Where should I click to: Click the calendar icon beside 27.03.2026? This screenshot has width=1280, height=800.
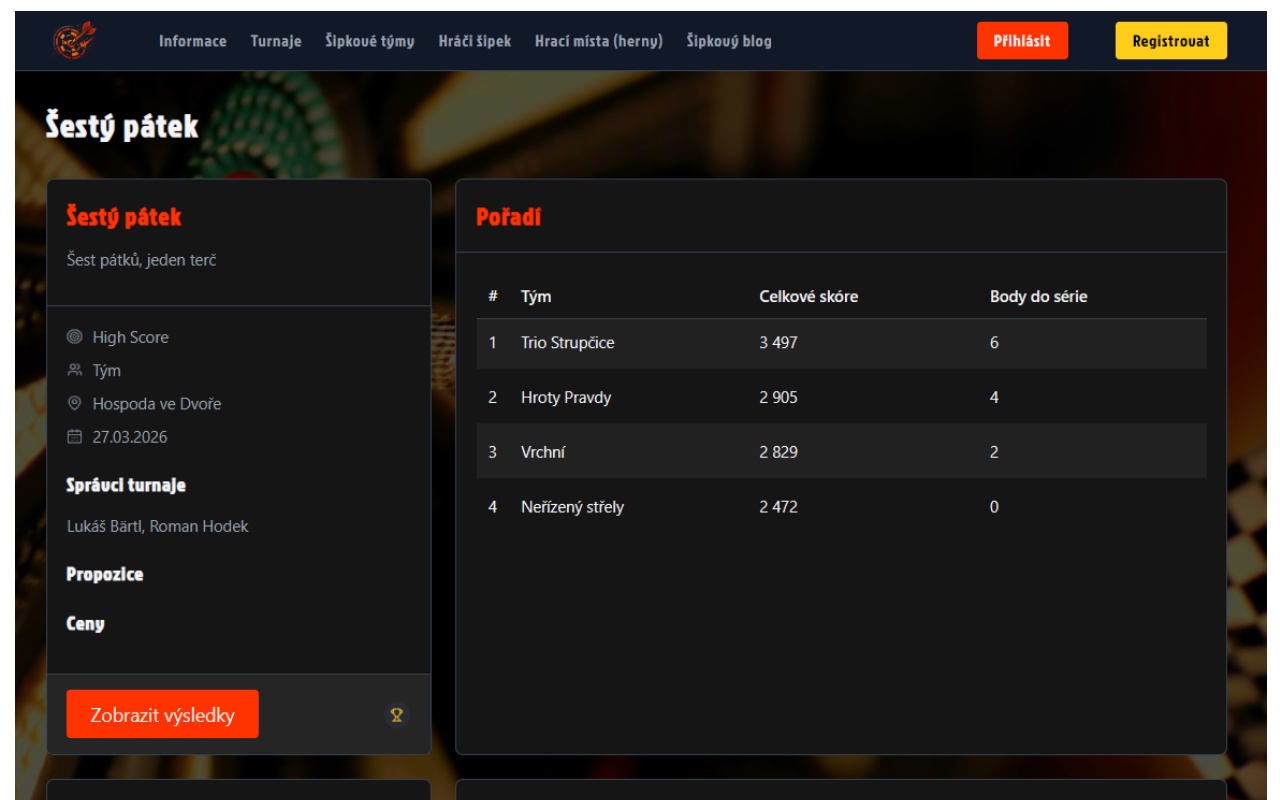[74, 438]
